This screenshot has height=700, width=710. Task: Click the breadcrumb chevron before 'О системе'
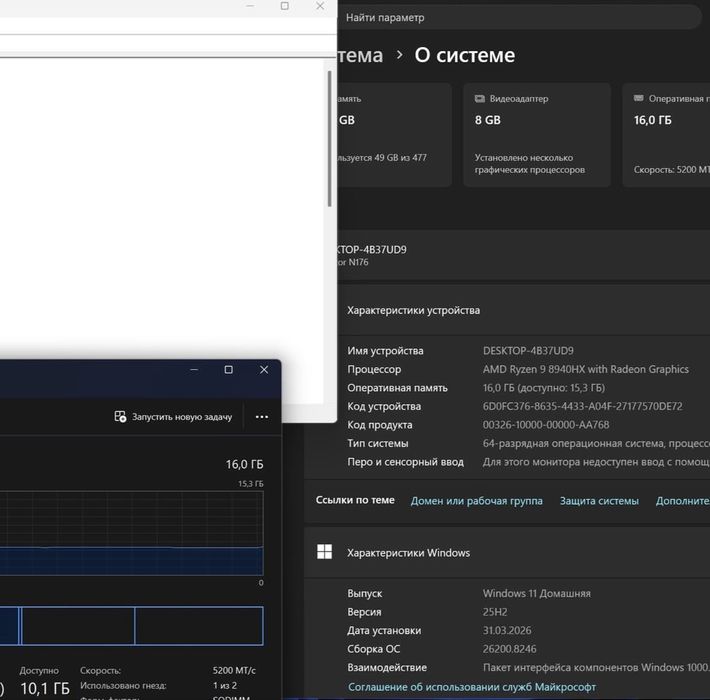[x=399, y=55]
